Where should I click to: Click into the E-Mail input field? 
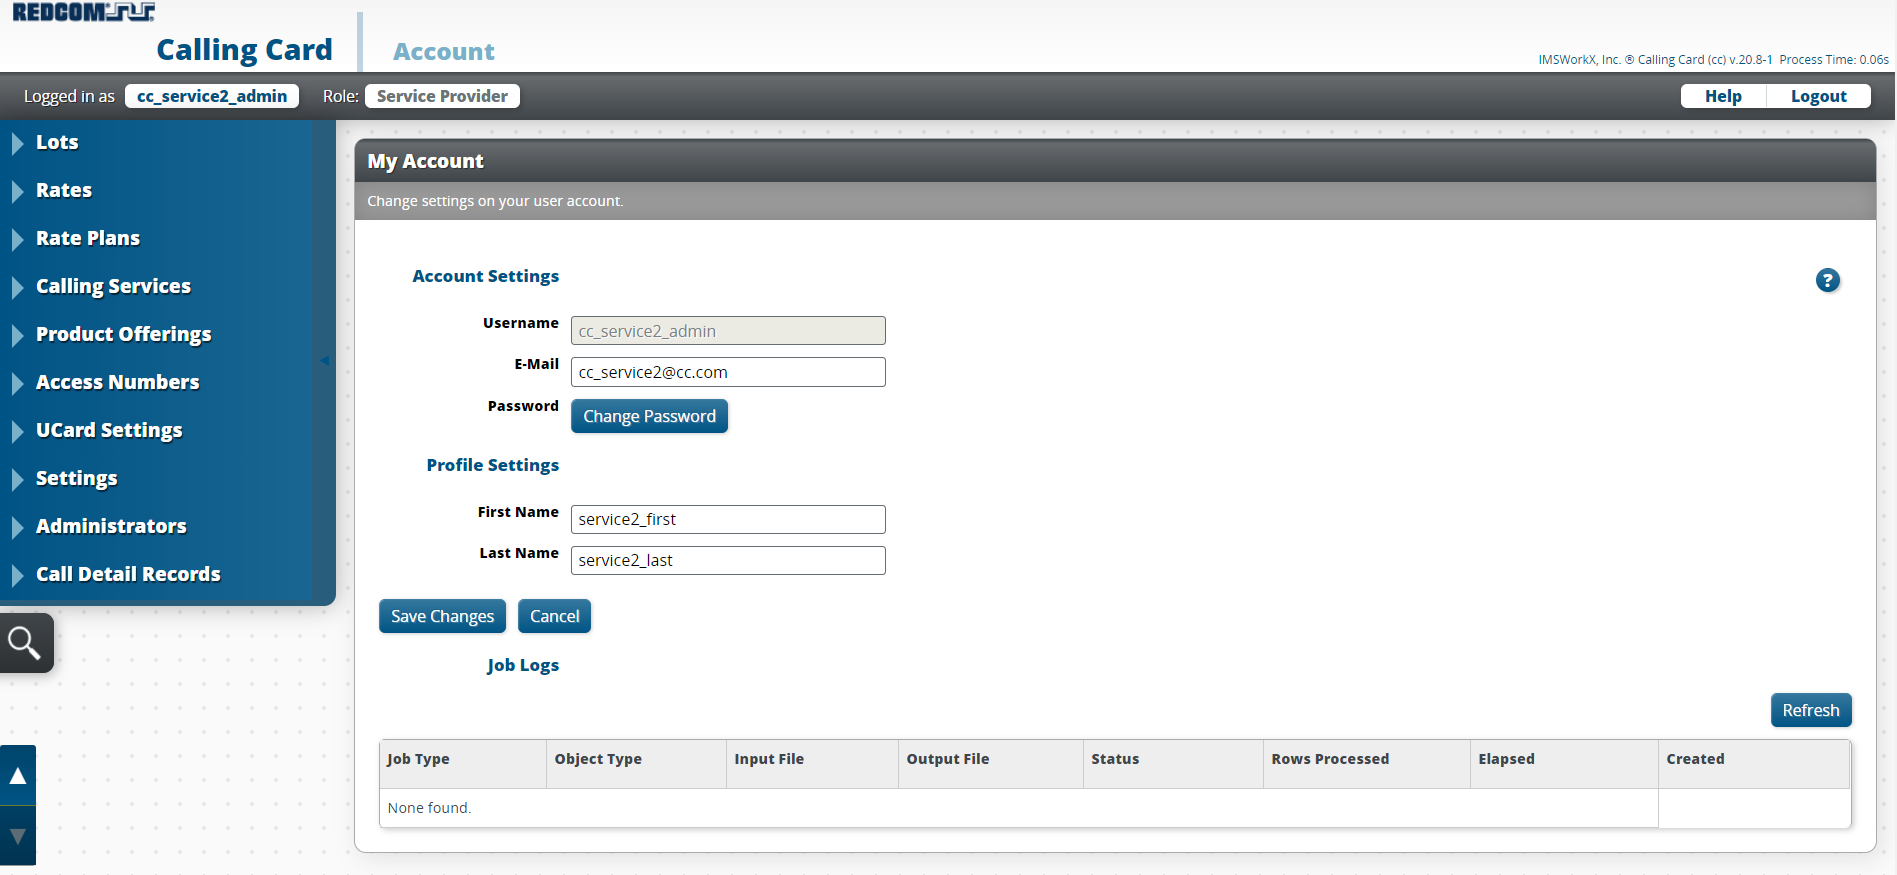coord(728,372)
